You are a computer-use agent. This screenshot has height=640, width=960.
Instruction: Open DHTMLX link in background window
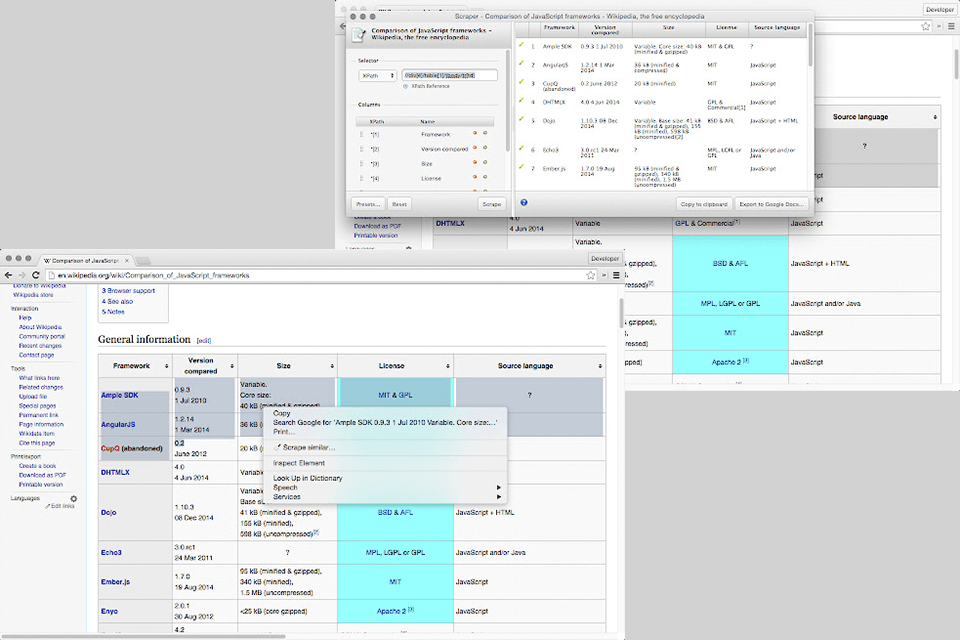[450, 224]
